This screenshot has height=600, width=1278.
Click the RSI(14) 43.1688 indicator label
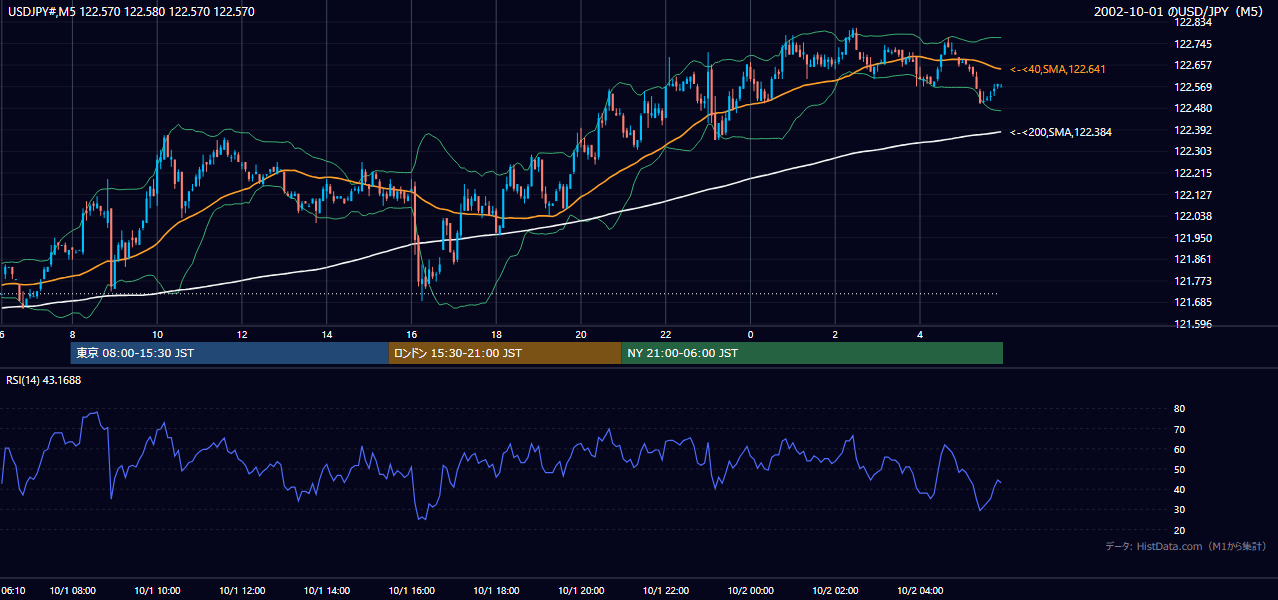pos(44,379)
